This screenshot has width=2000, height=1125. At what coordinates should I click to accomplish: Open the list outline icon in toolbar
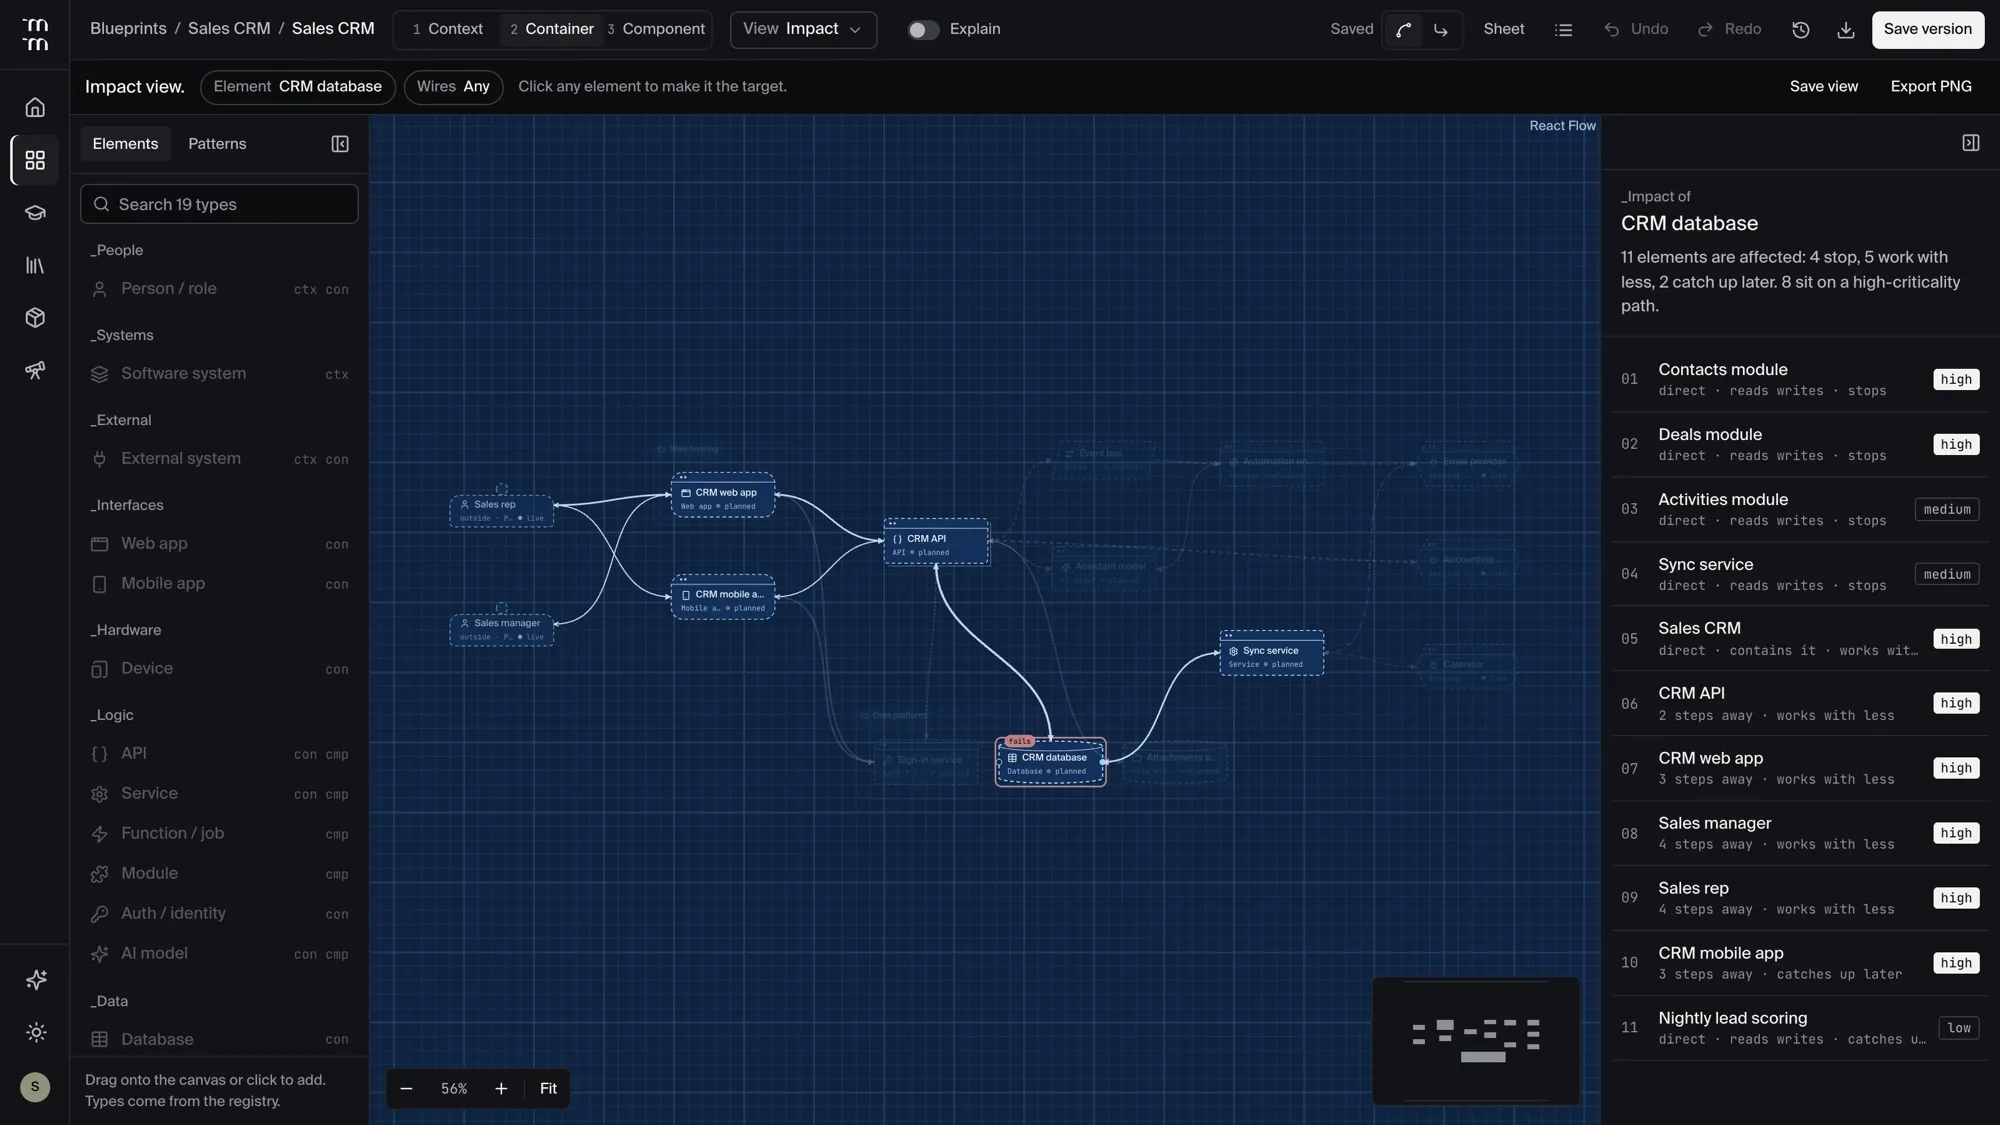pos(1564,30)
